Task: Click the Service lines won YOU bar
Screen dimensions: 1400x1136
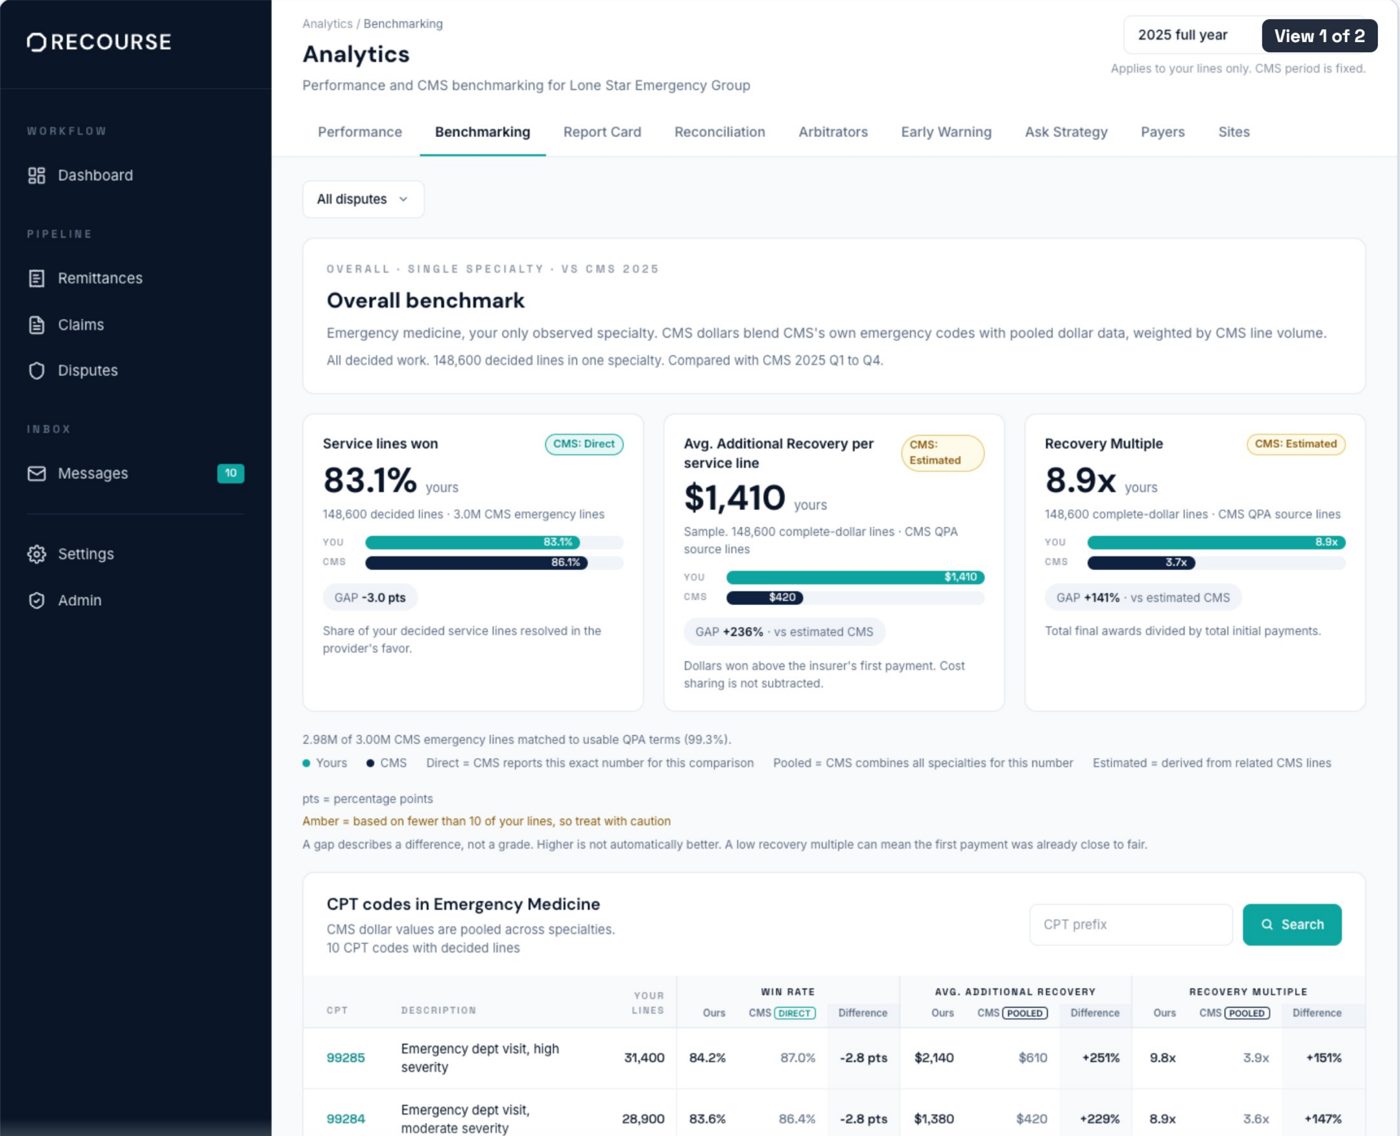Action: tap(473, 542)
